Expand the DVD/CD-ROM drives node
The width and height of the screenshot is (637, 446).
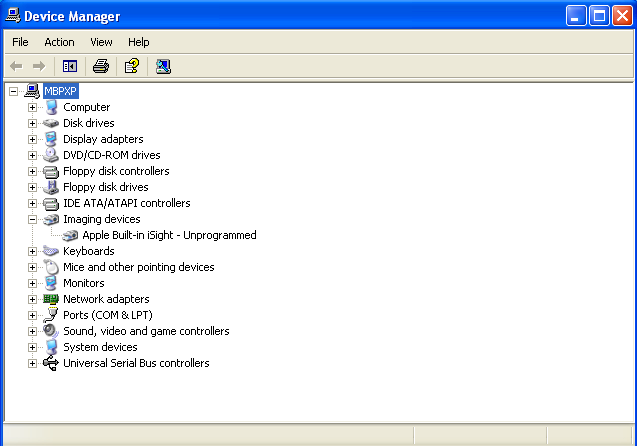point(32,155)
